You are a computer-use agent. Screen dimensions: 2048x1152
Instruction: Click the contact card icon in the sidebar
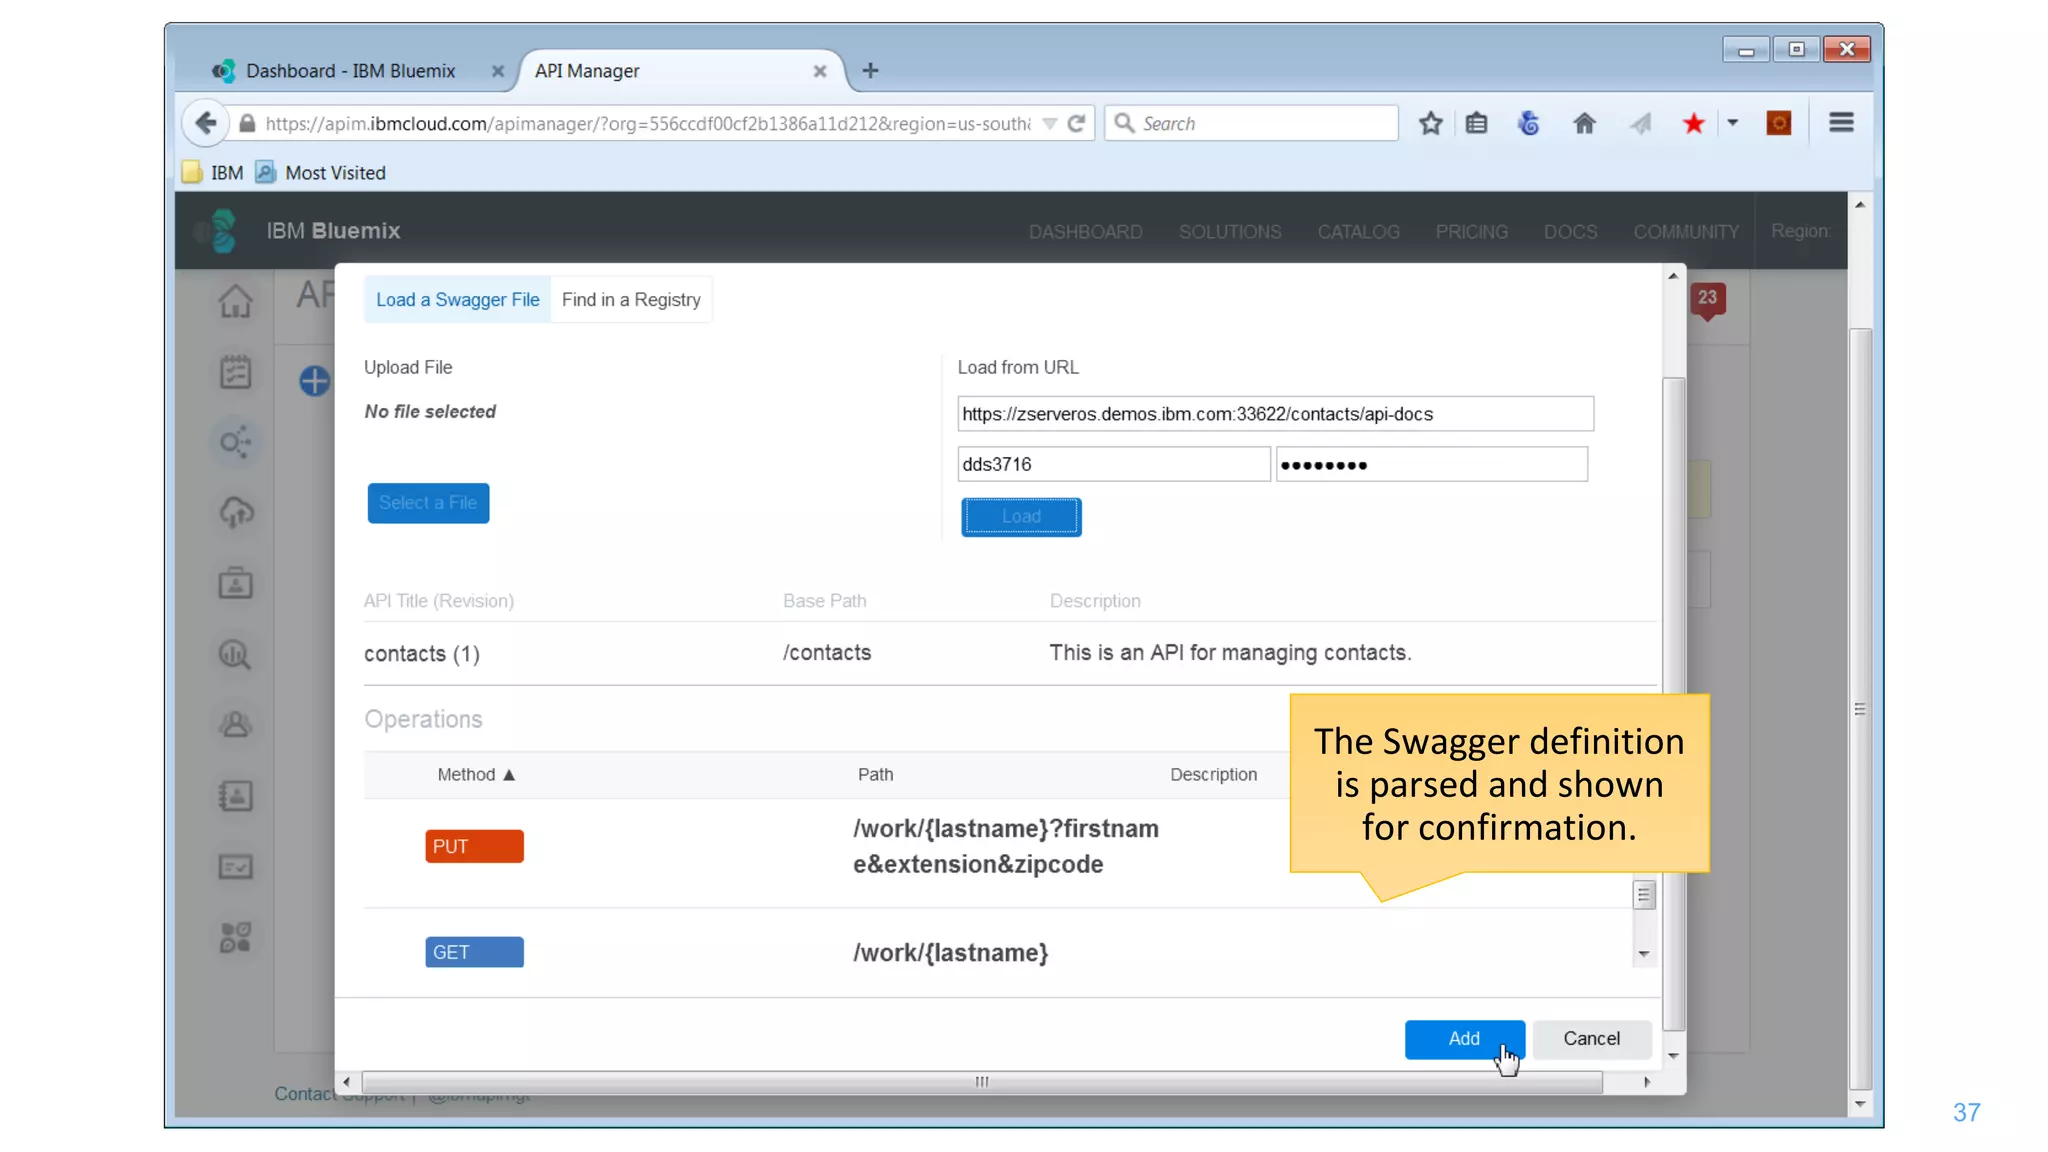pyautogui.click(x=236, y=796)
